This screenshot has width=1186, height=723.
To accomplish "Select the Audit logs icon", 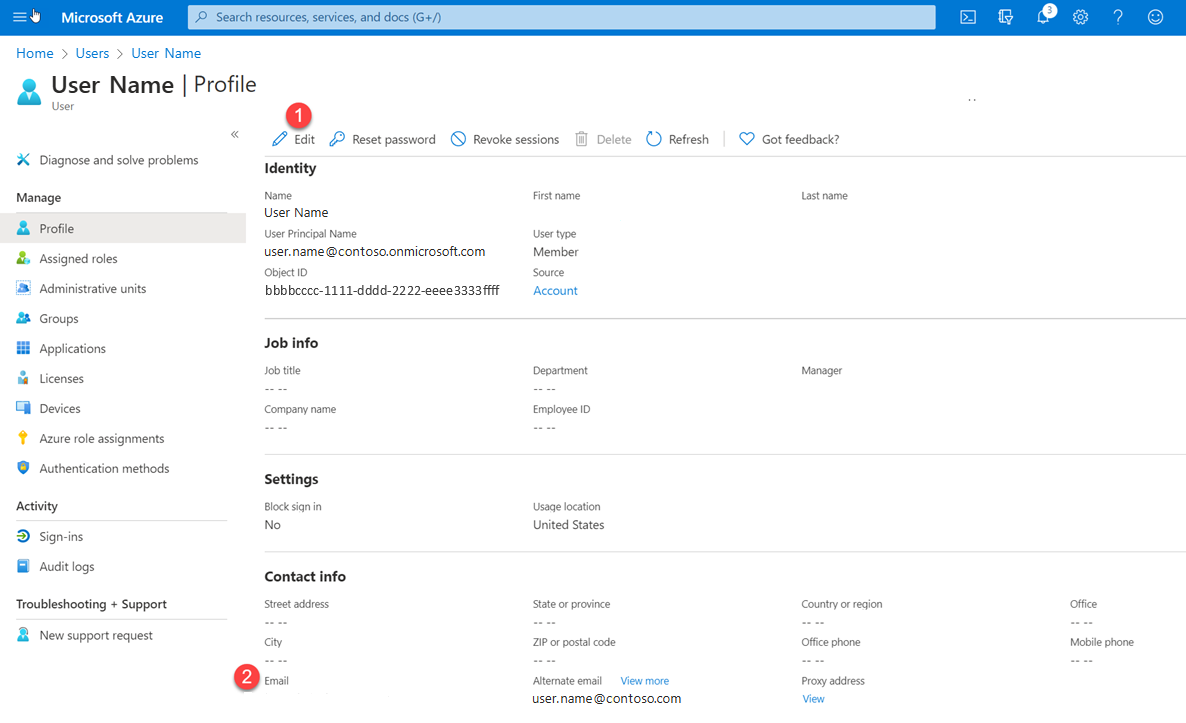I will (24, 566).
